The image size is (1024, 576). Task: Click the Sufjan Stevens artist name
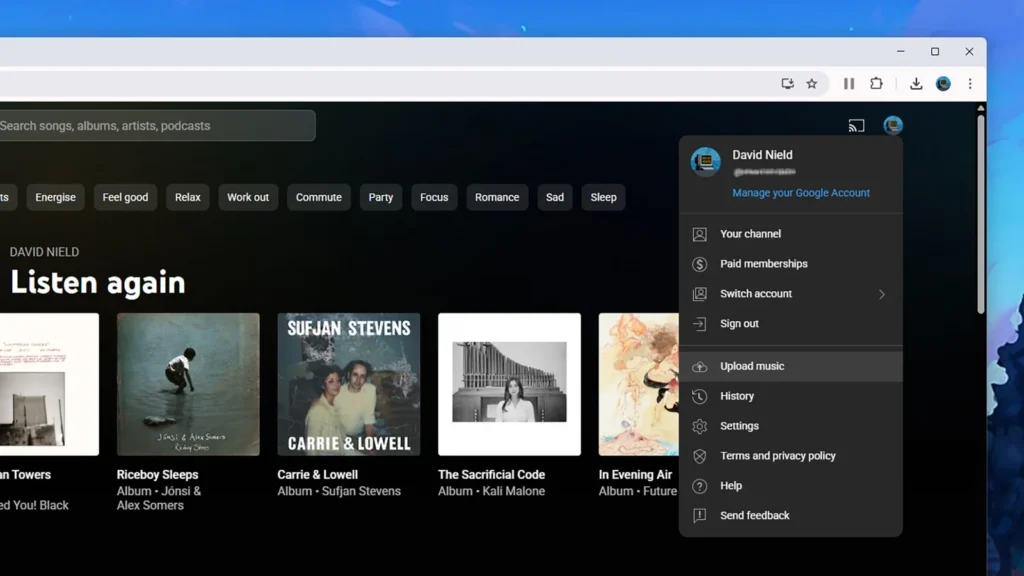tap(360, 491)
